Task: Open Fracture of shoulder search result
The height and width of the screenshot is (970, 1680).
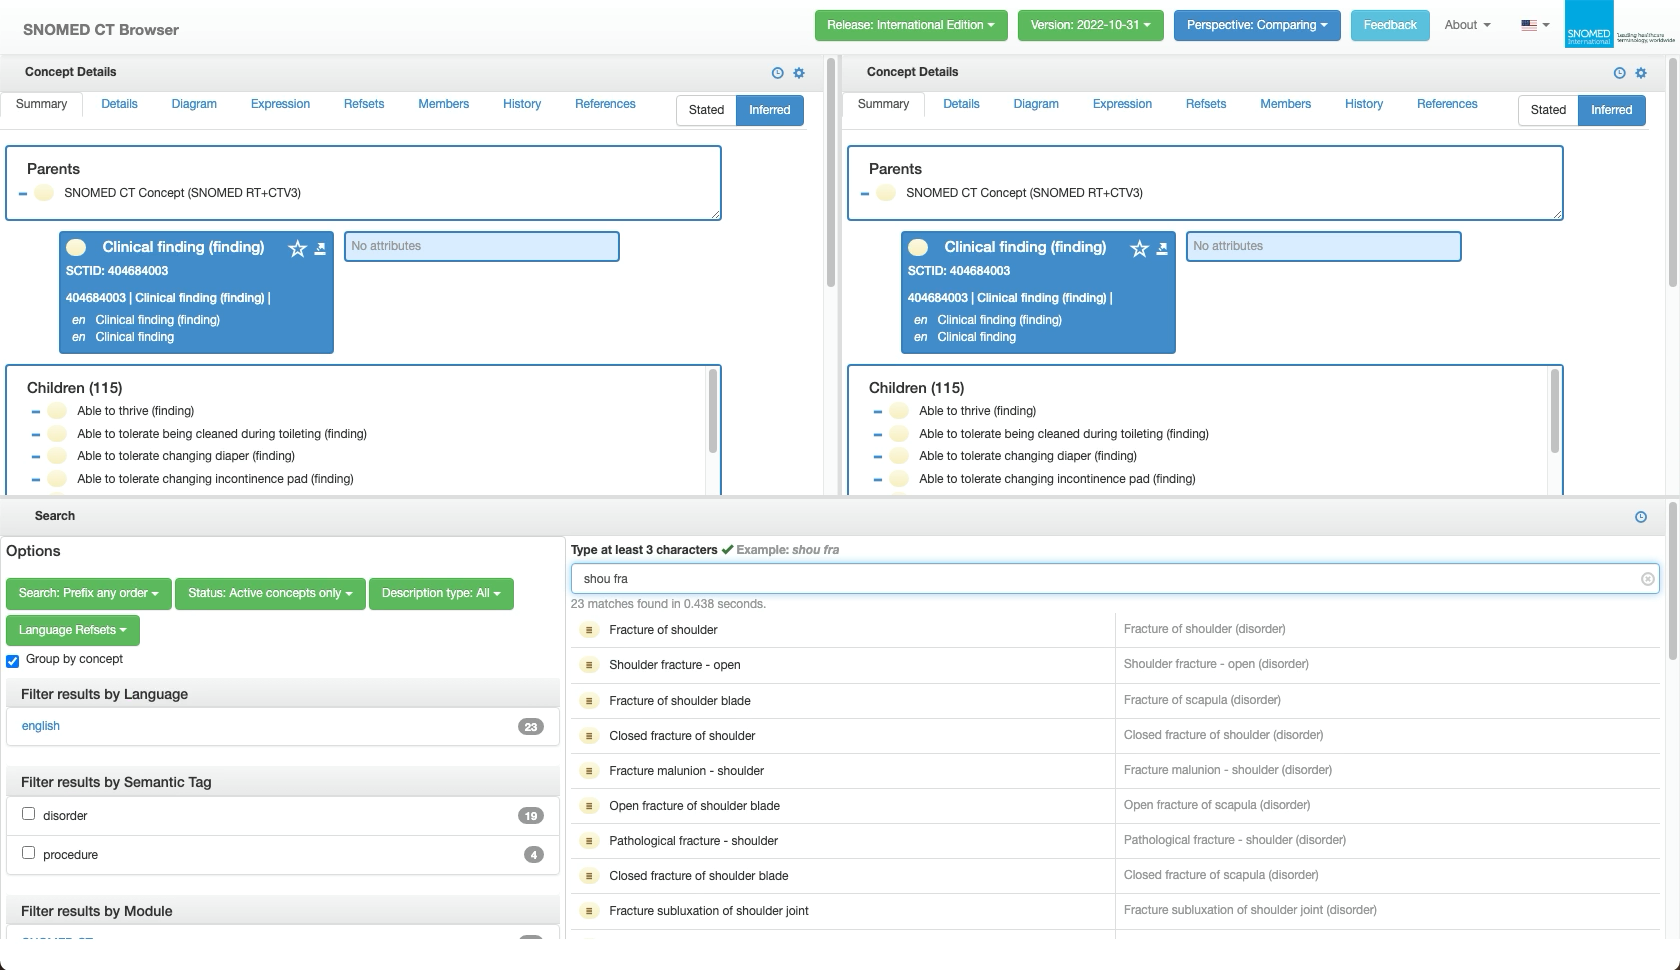Action: coord(663,630)
